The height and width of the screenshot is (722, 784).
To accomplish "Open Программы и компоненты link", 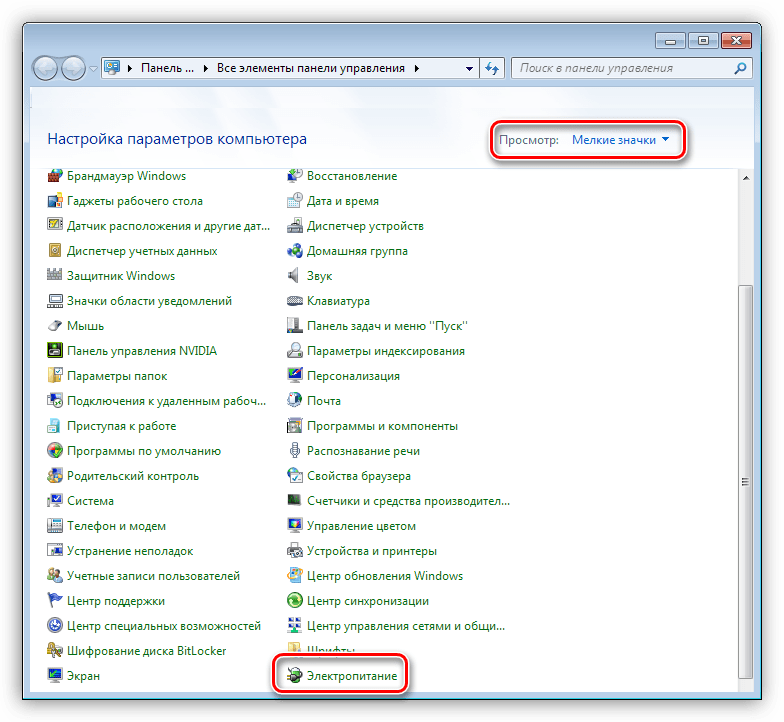I will (x=382, y=426).
